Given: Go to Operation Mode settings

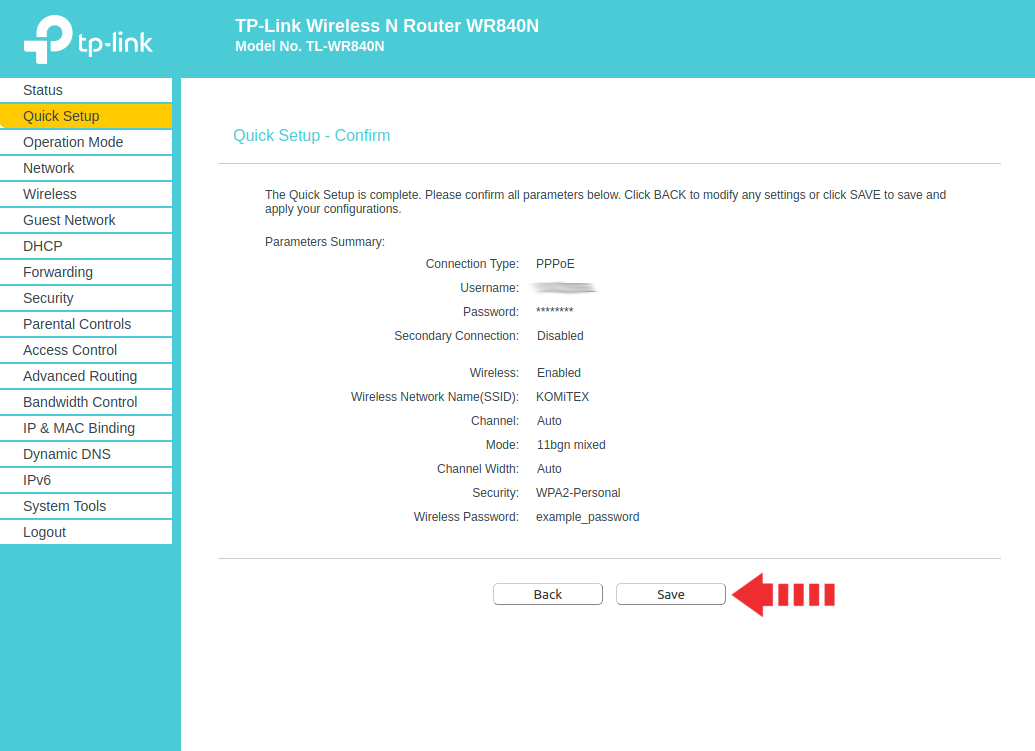Looking at the screenshot, I should click(x=86, y=142).
